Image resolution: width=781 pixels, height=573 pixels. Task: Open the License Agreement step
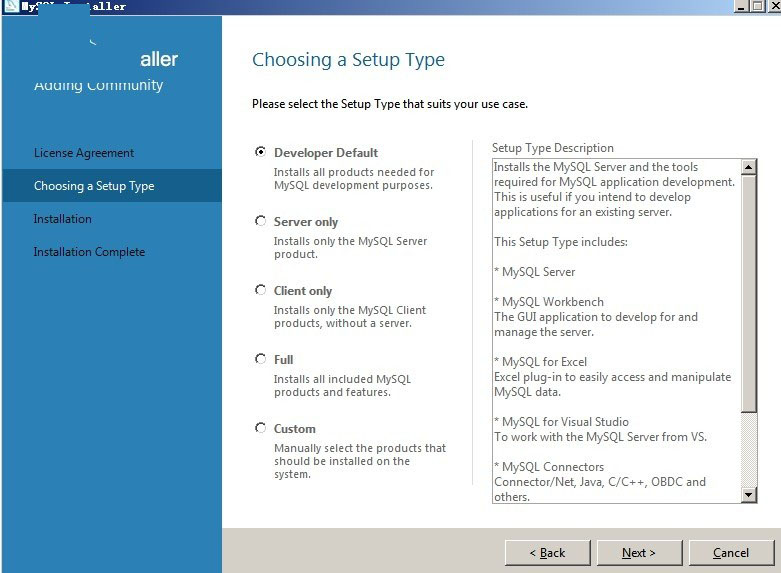tap(84, 152)
